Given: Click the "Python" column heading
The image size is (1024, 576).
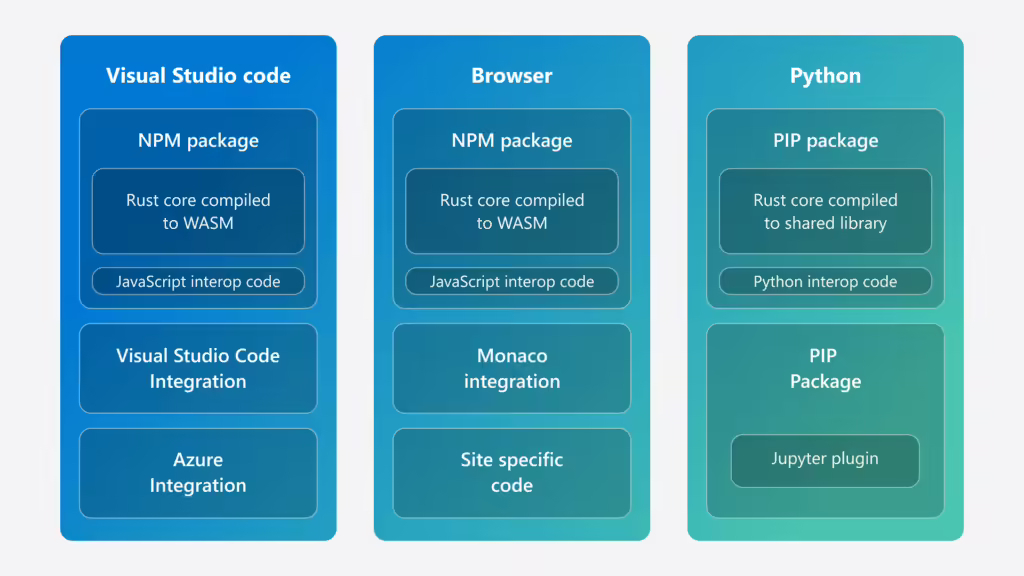Looking at the screenshot, I should pos(825,76).
